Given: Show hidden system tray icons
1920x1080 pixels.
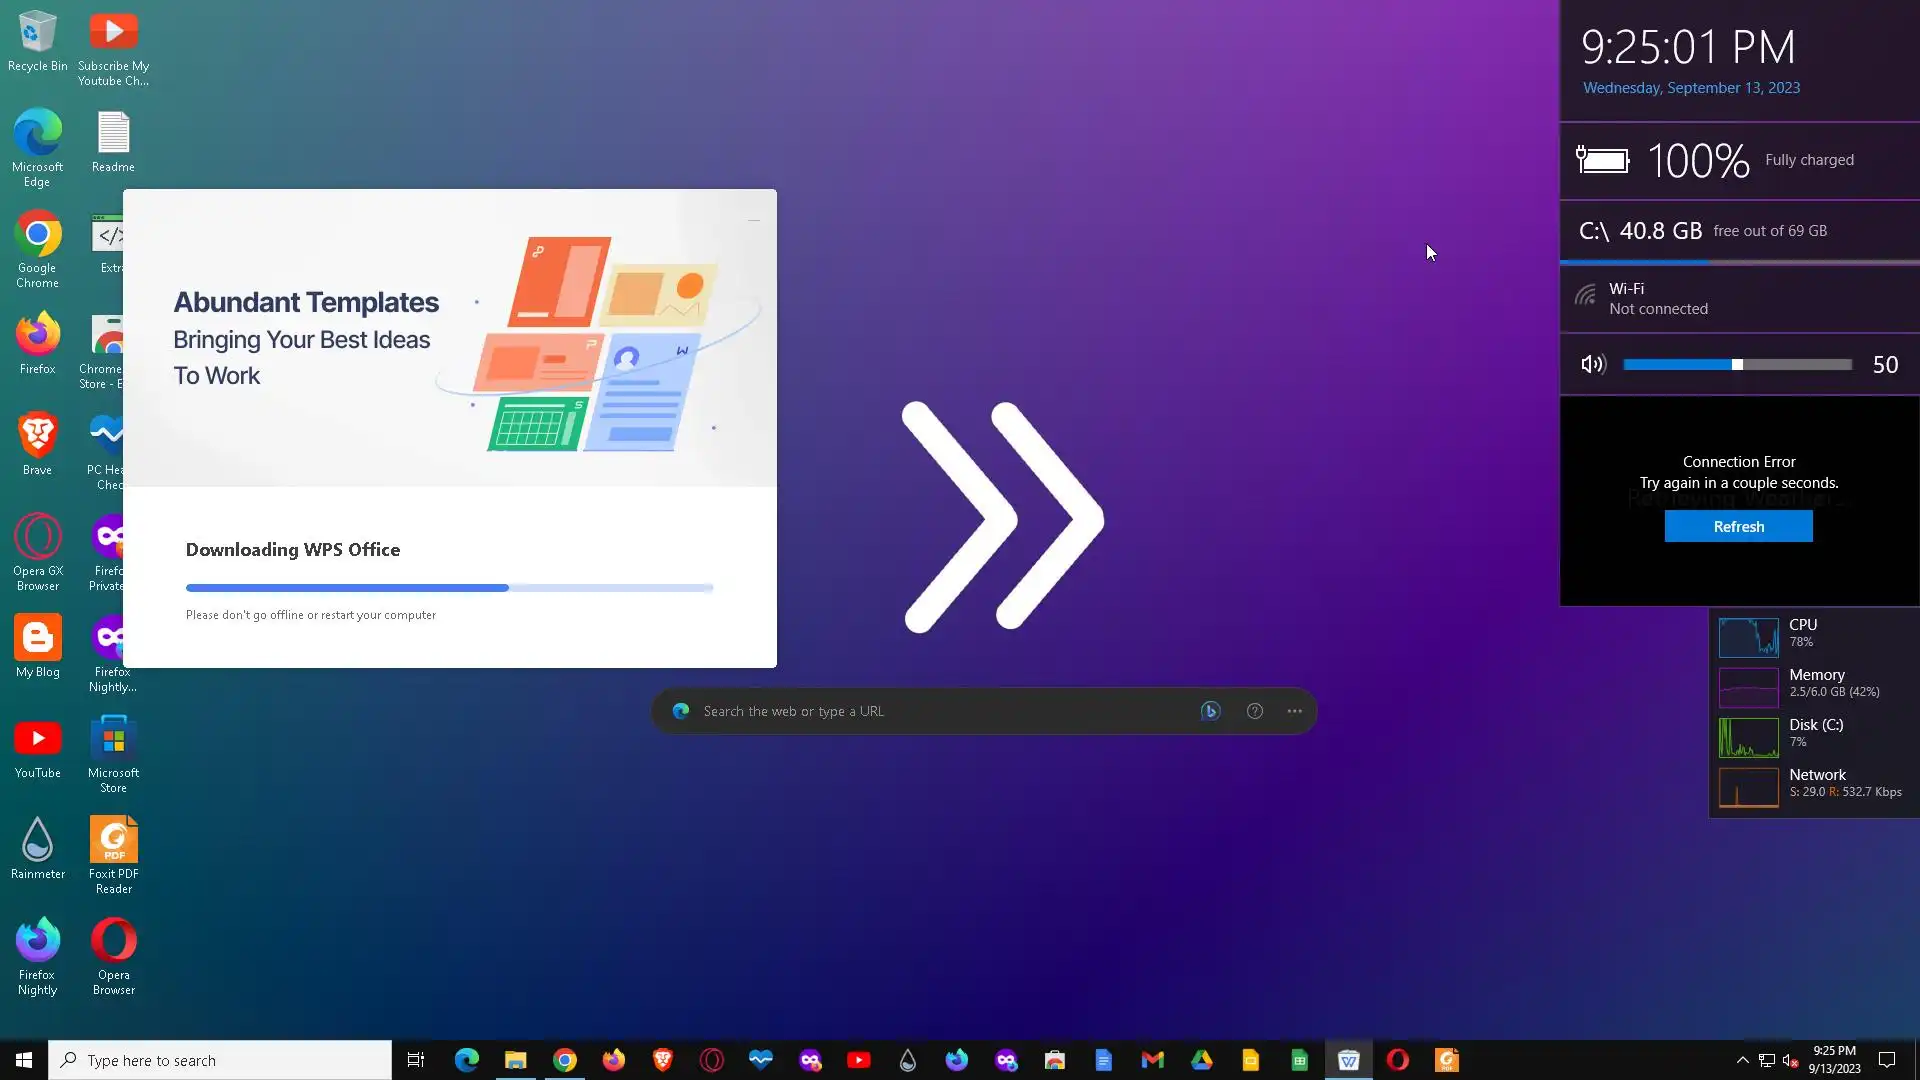Looking at the screenshot, I should coord(1742,1060).
